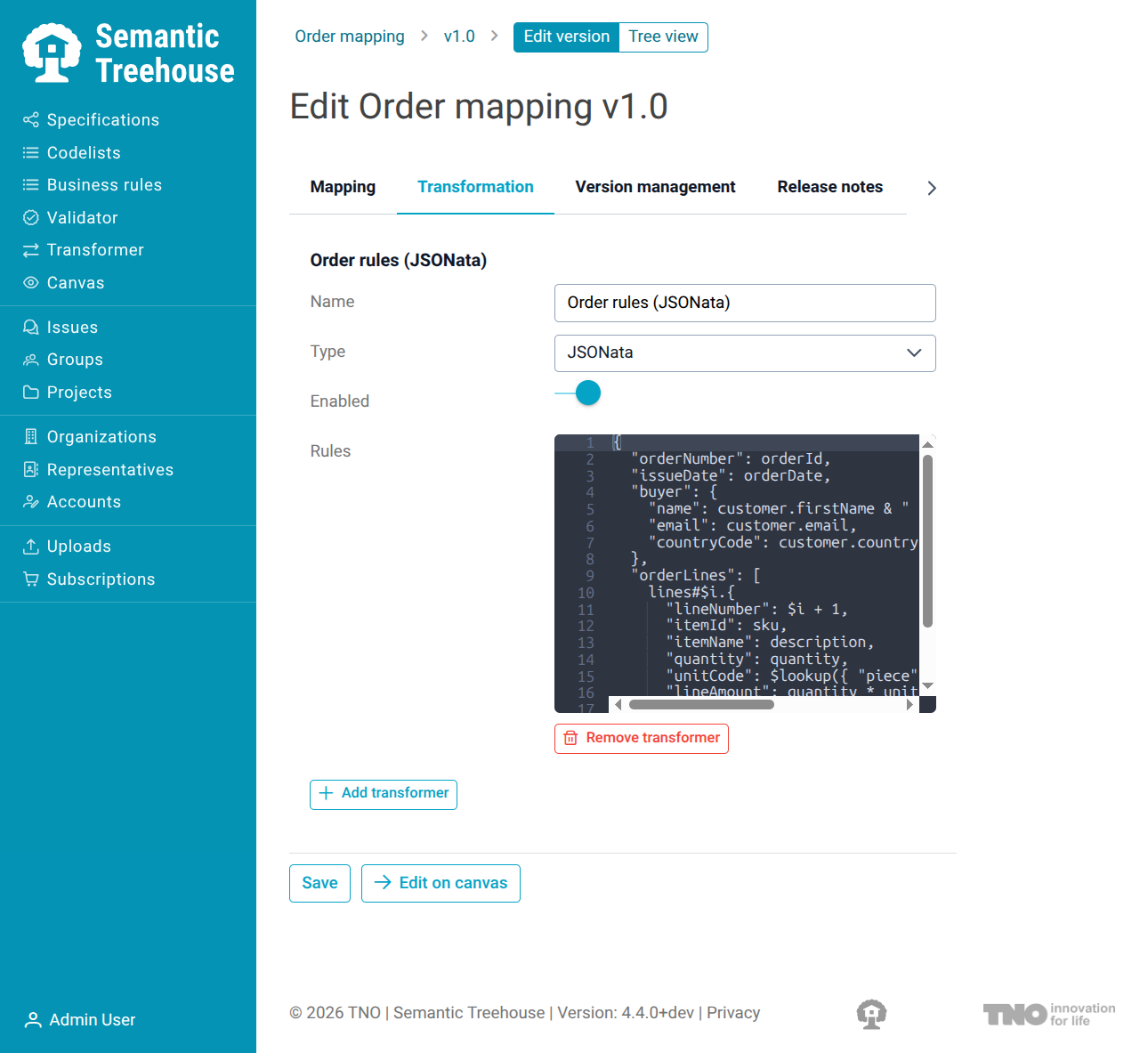The width and height of the screenshot is (1148, 1053).
Task: Click the "orderLines": [ code line
Action: [x=696, y=575]
